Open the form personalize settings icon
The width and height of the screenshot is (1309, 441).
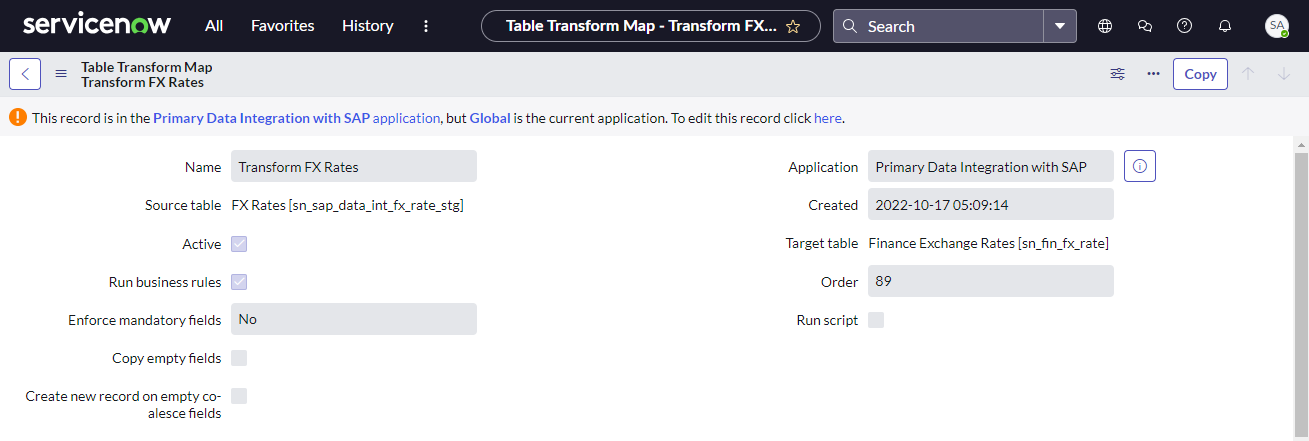click(x=1118, y=74)
